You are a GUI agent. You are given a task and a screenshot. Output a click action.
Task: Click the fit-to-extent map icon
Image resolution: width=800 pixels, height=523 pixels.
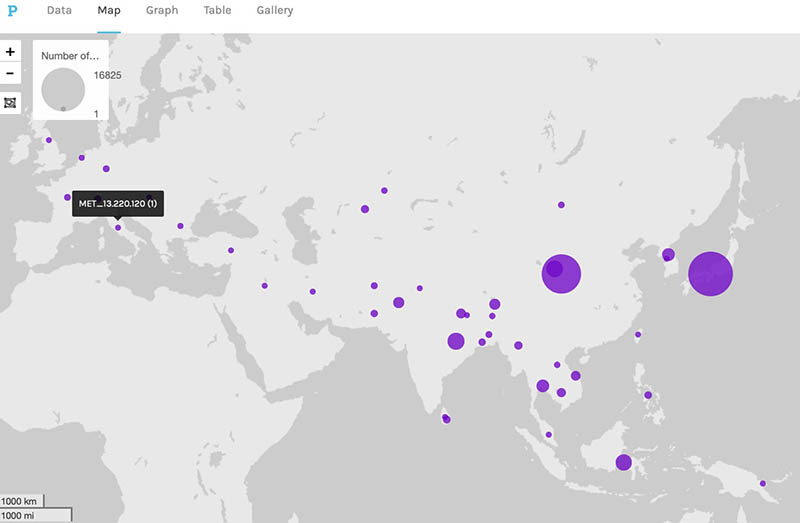(10, 103)
